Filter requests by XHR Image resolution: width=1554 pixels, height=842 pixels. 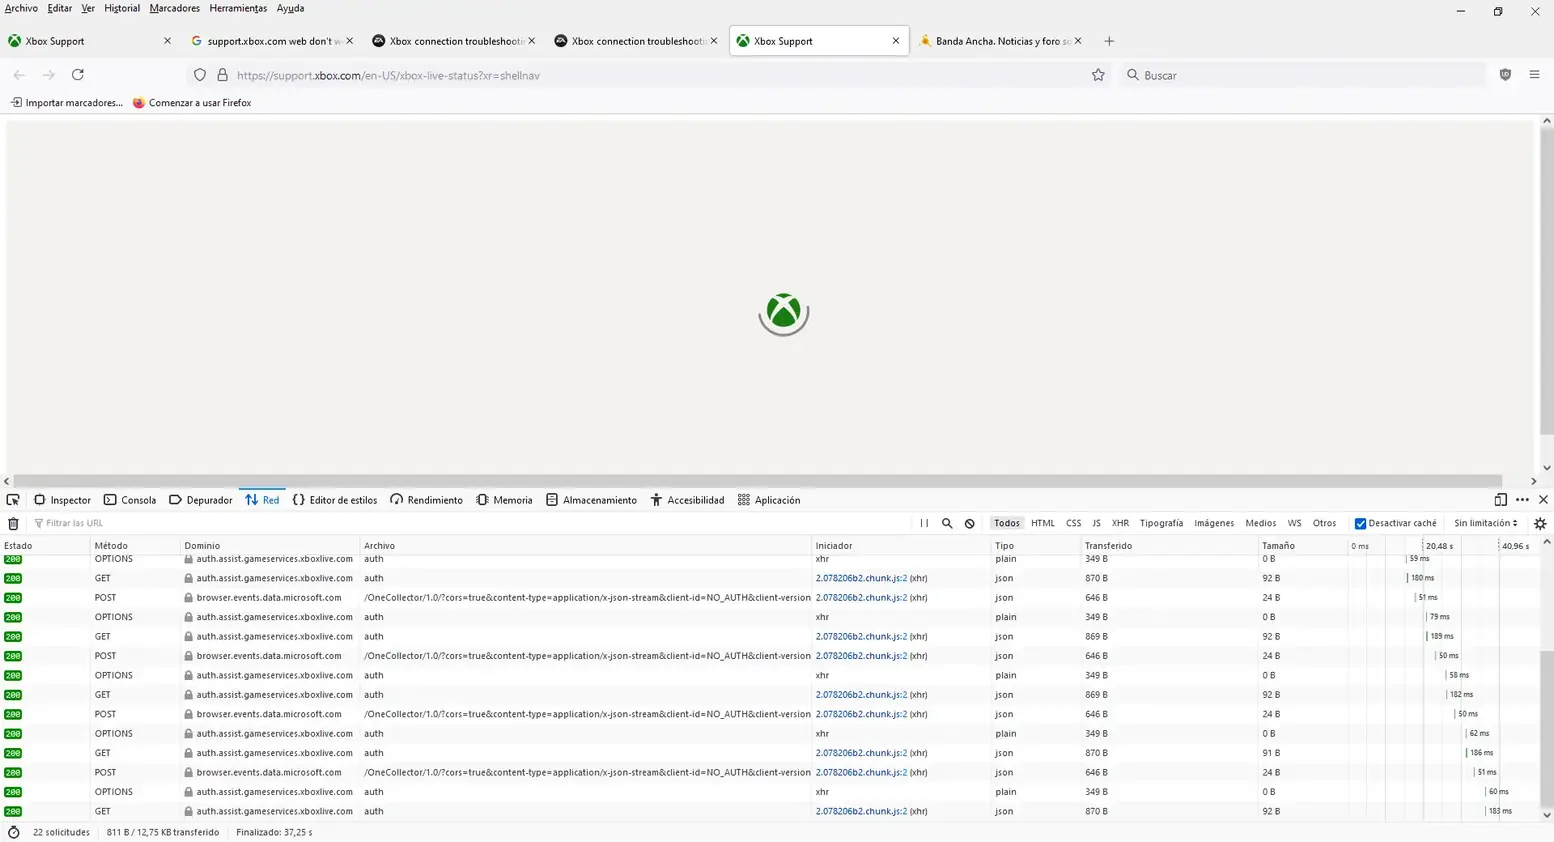pos(1120,523)
